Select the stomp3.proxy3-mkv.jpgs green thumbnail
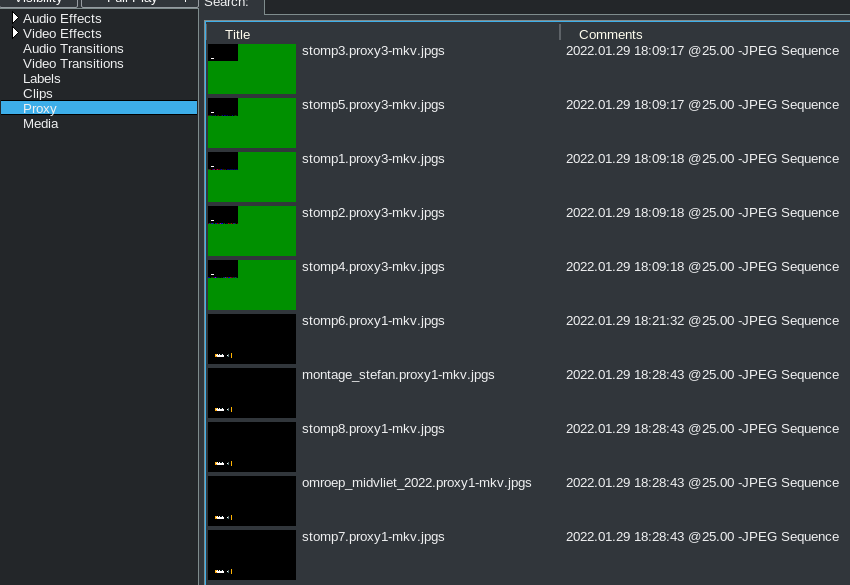850x585 pixels. pyautogui.click(x=252, y=69)
